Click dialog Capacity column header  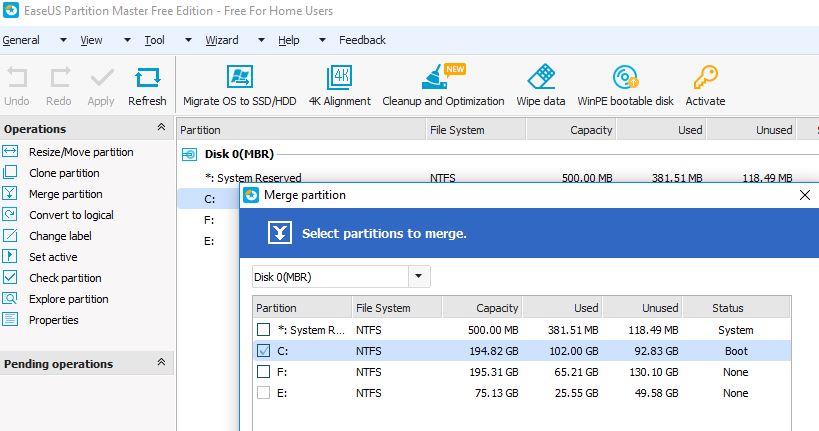(482, 308)
